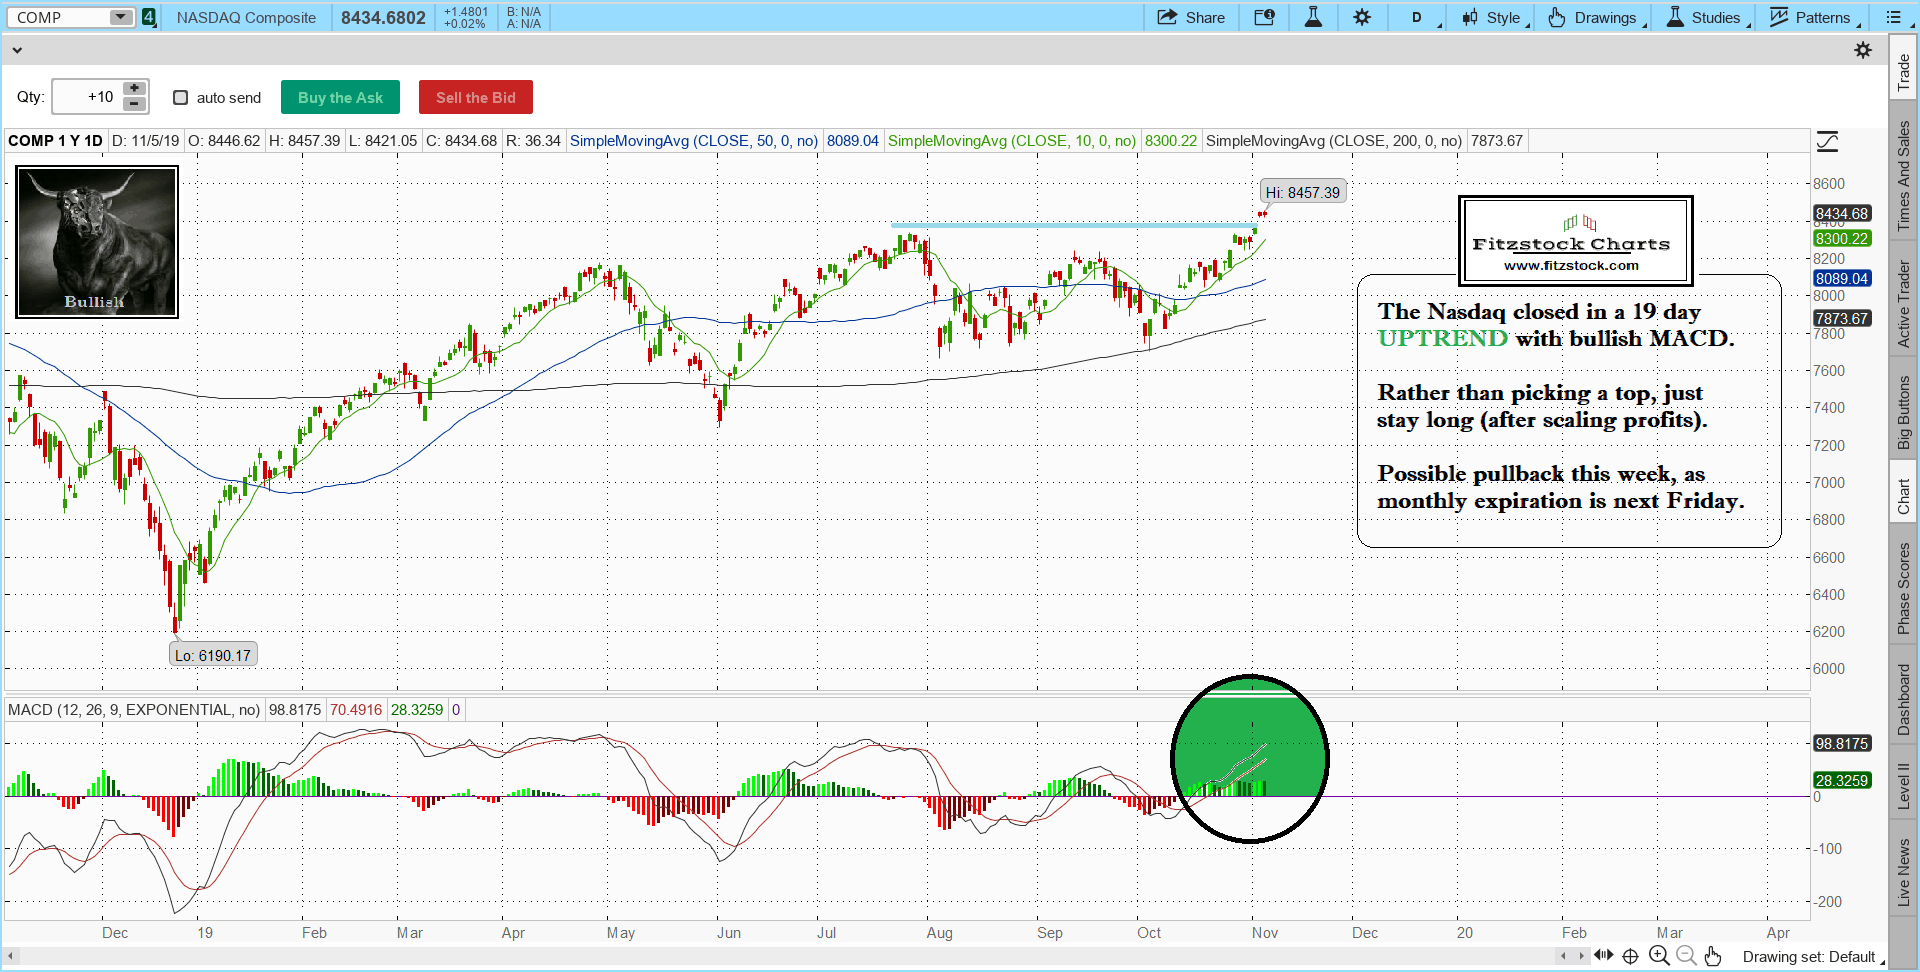
Task: Enable the auto send checkbox
Action: (181, 98)
